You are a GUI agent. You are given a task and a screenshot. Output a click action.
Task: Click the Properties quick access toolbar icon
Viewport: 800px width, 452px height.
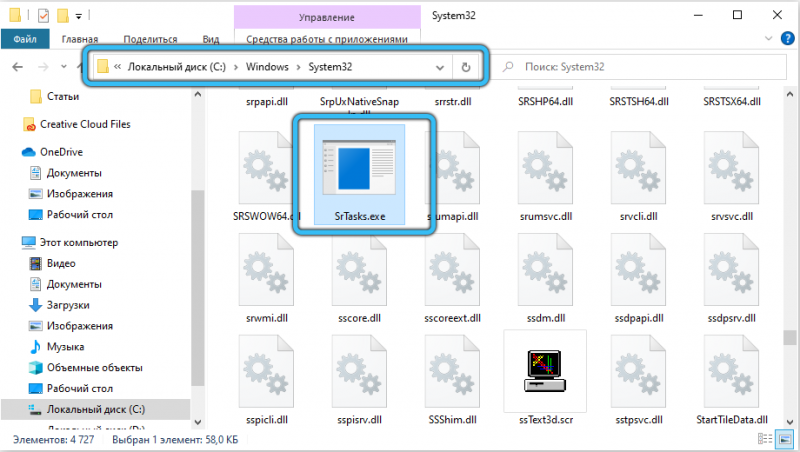(43, 16)
